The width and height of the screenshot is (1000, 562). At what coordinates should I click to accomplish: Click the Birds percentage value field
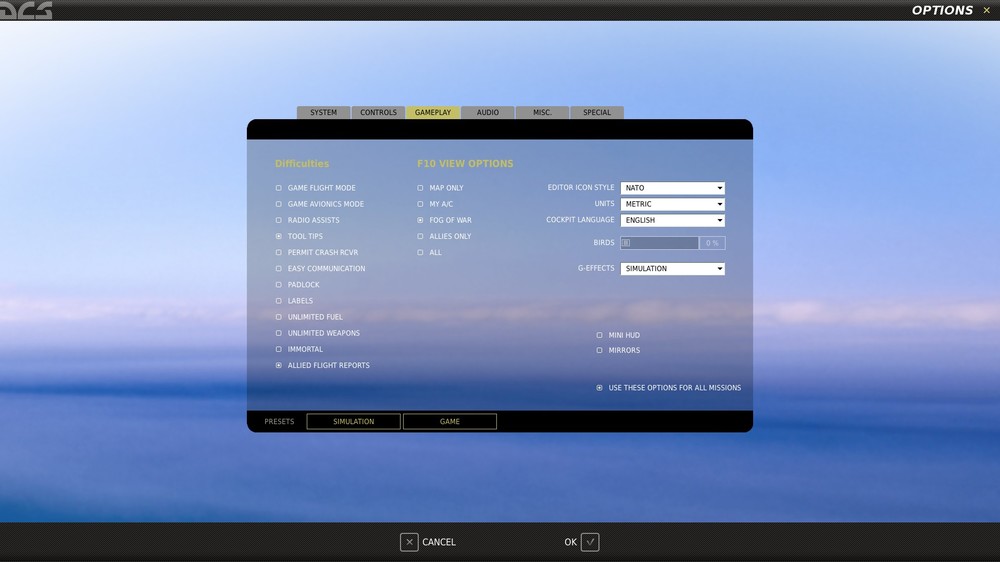coord(712,243)
